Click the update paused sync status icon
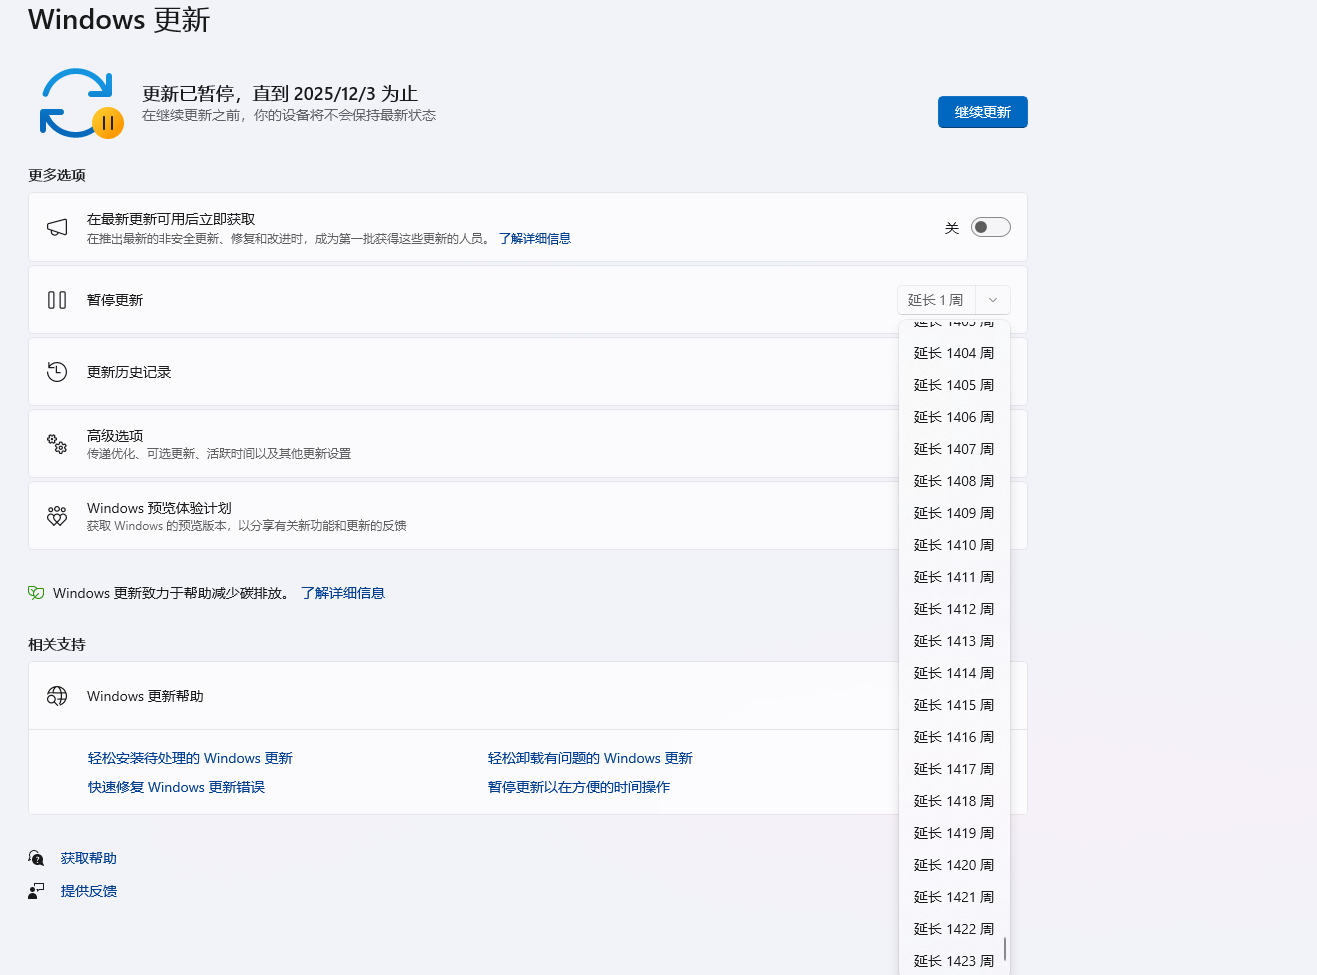This screenshot has height=975, width=1317. point(81,103)
